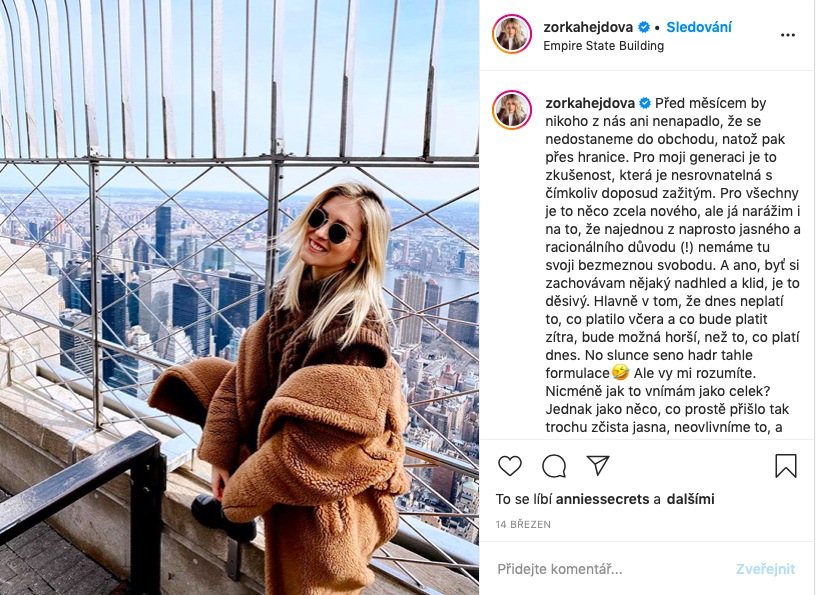
Task: Open the three-dots more options menu
Action: [x=788, y=35]
